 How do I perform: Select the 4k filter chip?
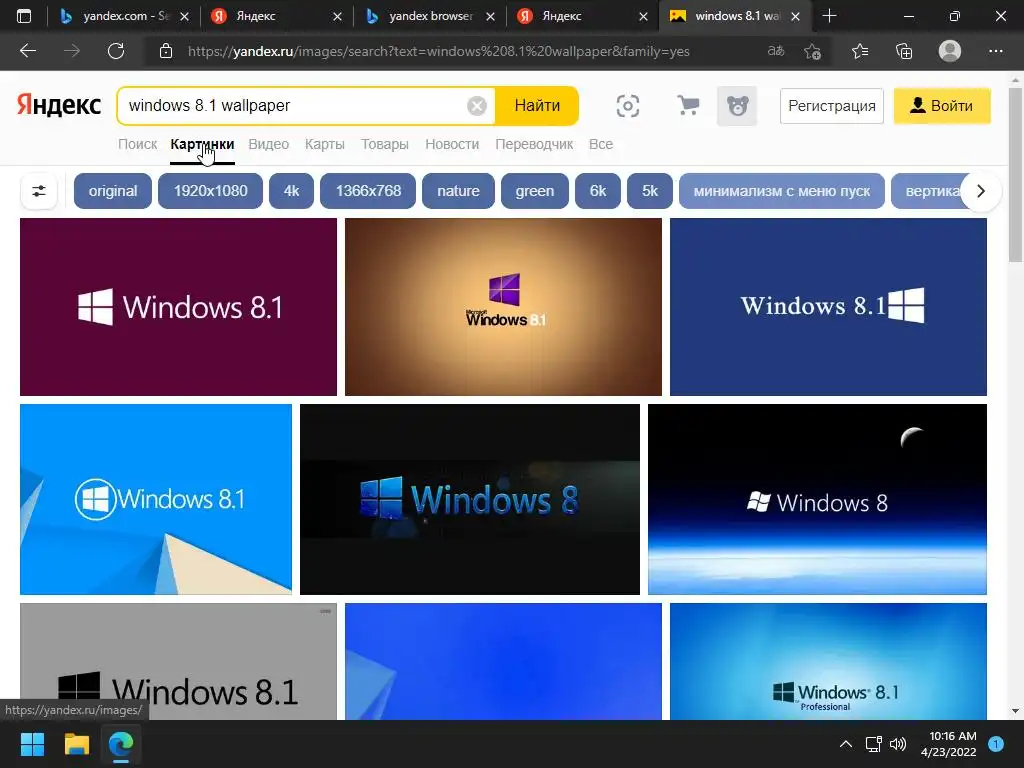291,191
